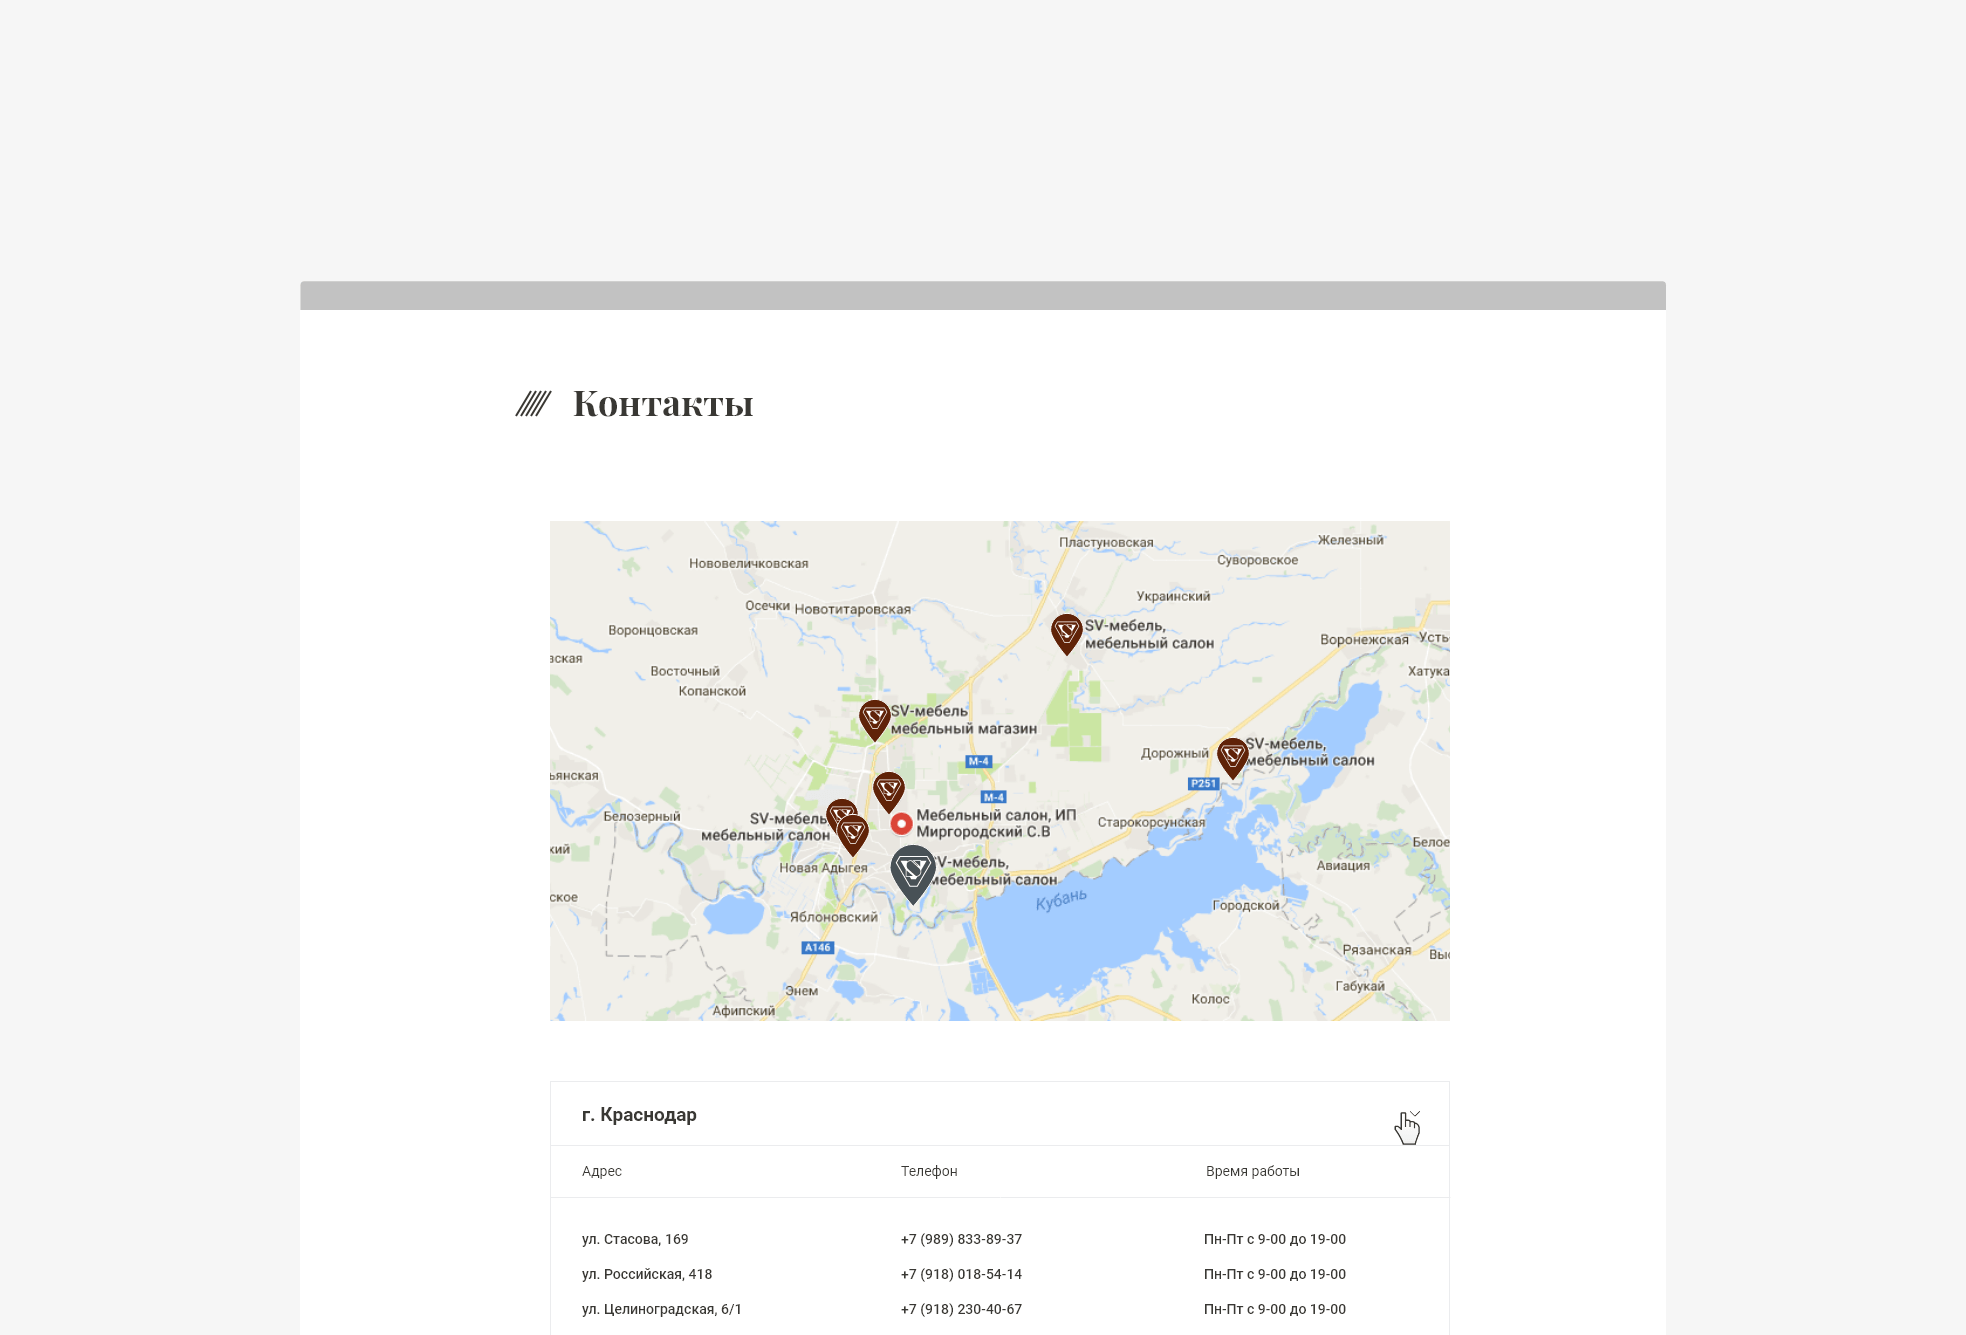Click the Кубань water label on map
1966x1335 pixels.
pos(1061,899)
